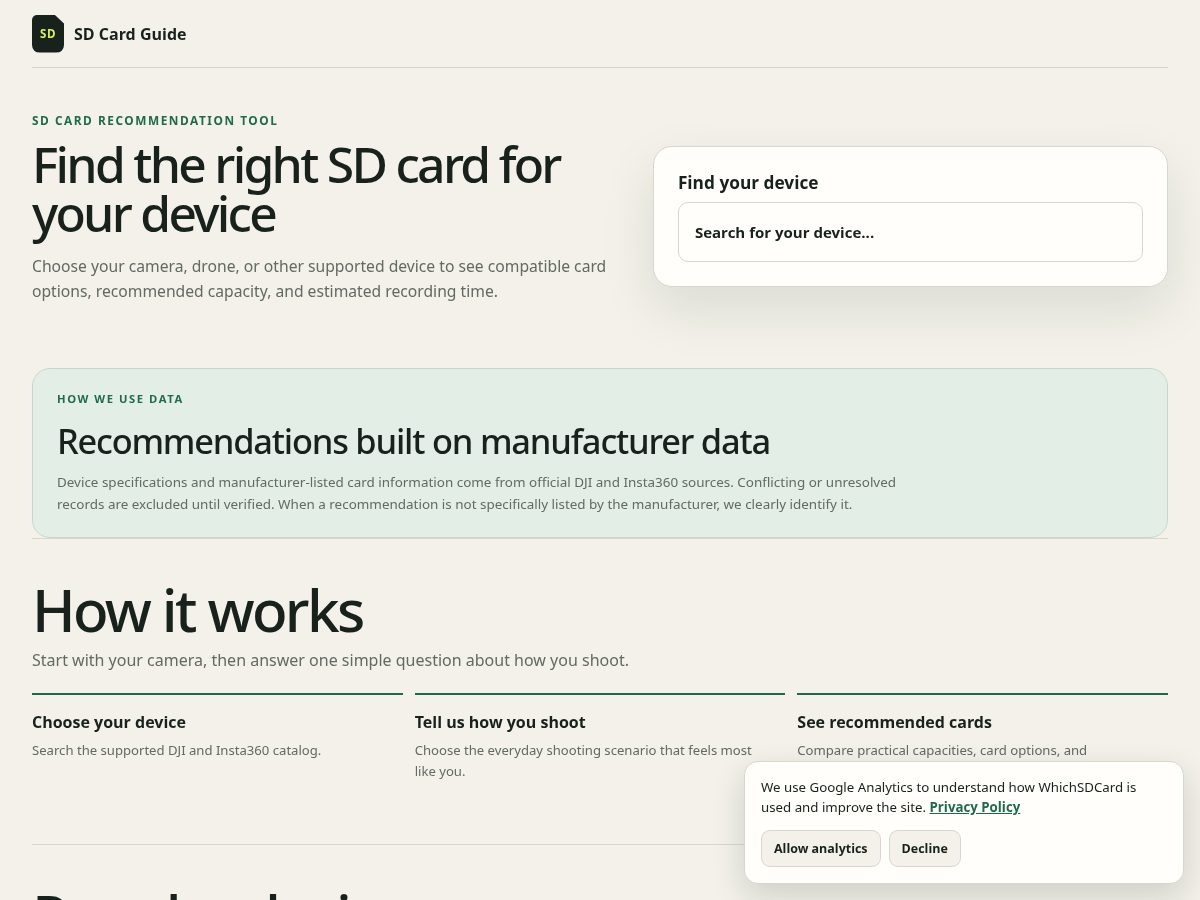
Task: Click the 'How it works' heading
Action: coord(197,611)
